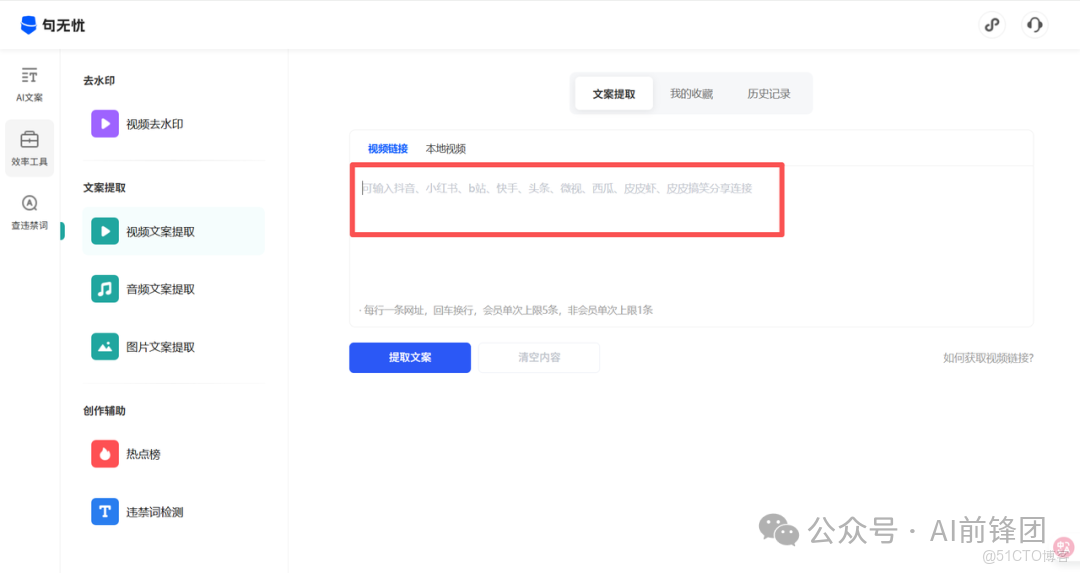1080x573 pixels.
Task: Click the 句无忧 brand name text
Action: point(63,25)
